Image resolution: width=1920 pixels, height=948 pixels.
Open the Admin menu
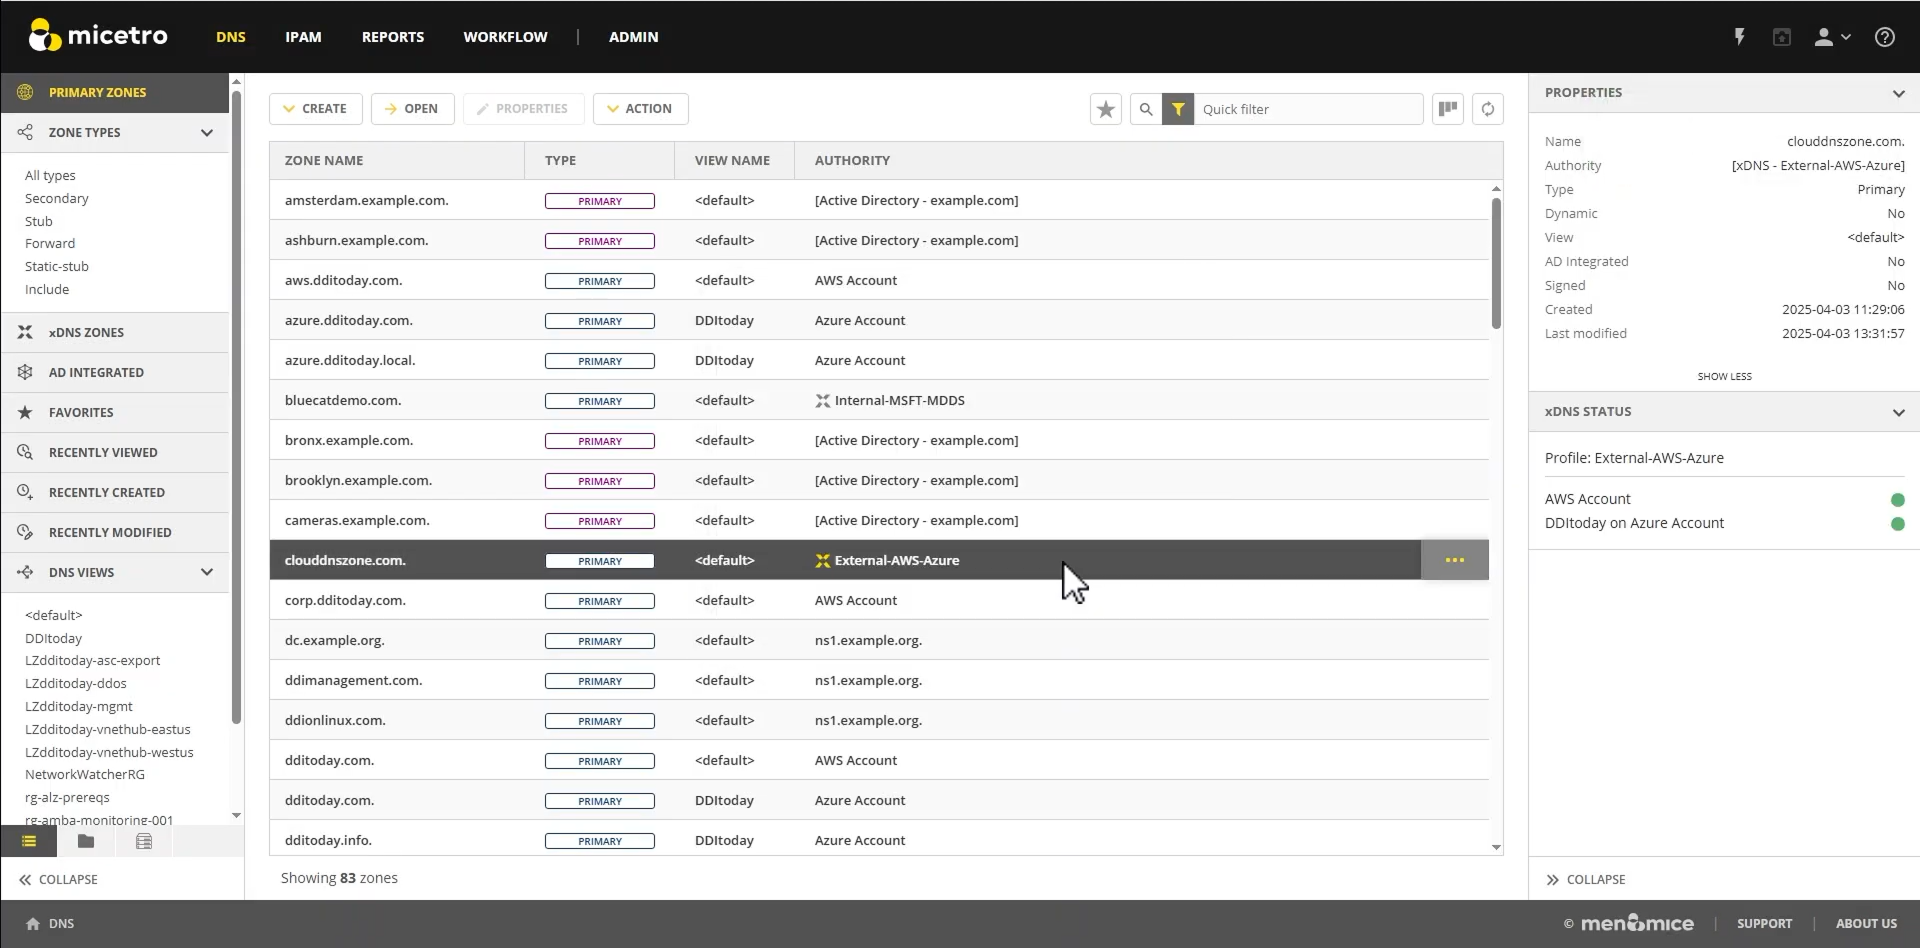[x=634, y=37]
